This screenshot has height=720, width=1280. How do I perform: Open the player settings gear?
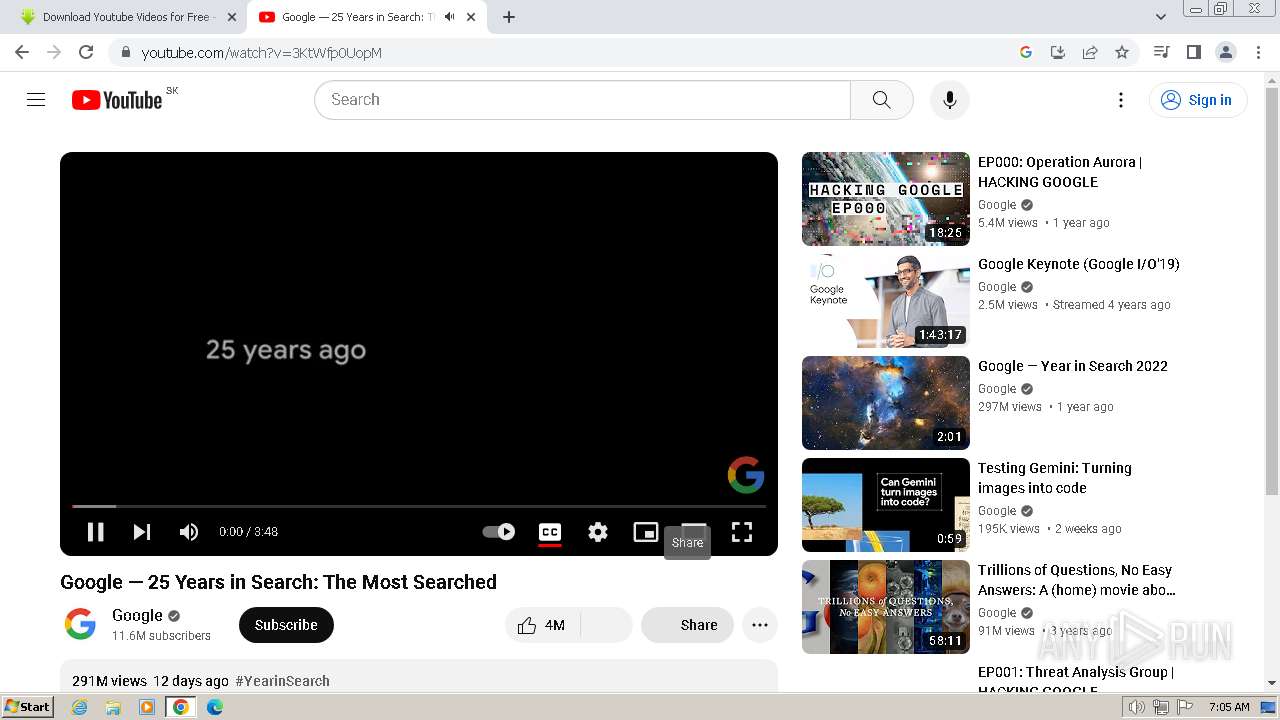point(598,532)
